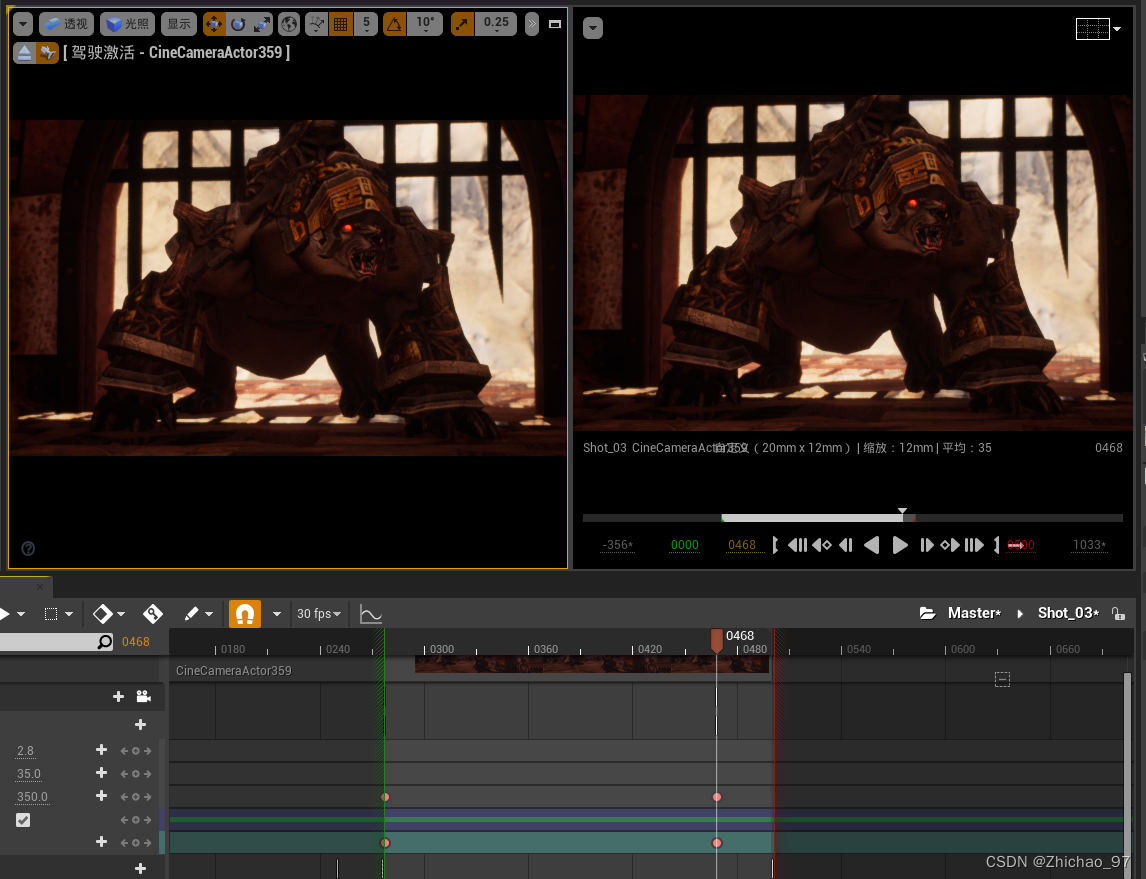Open the viewport layout grid selector
Screen dimensions: 1146x879
(x=1098, y=28)
